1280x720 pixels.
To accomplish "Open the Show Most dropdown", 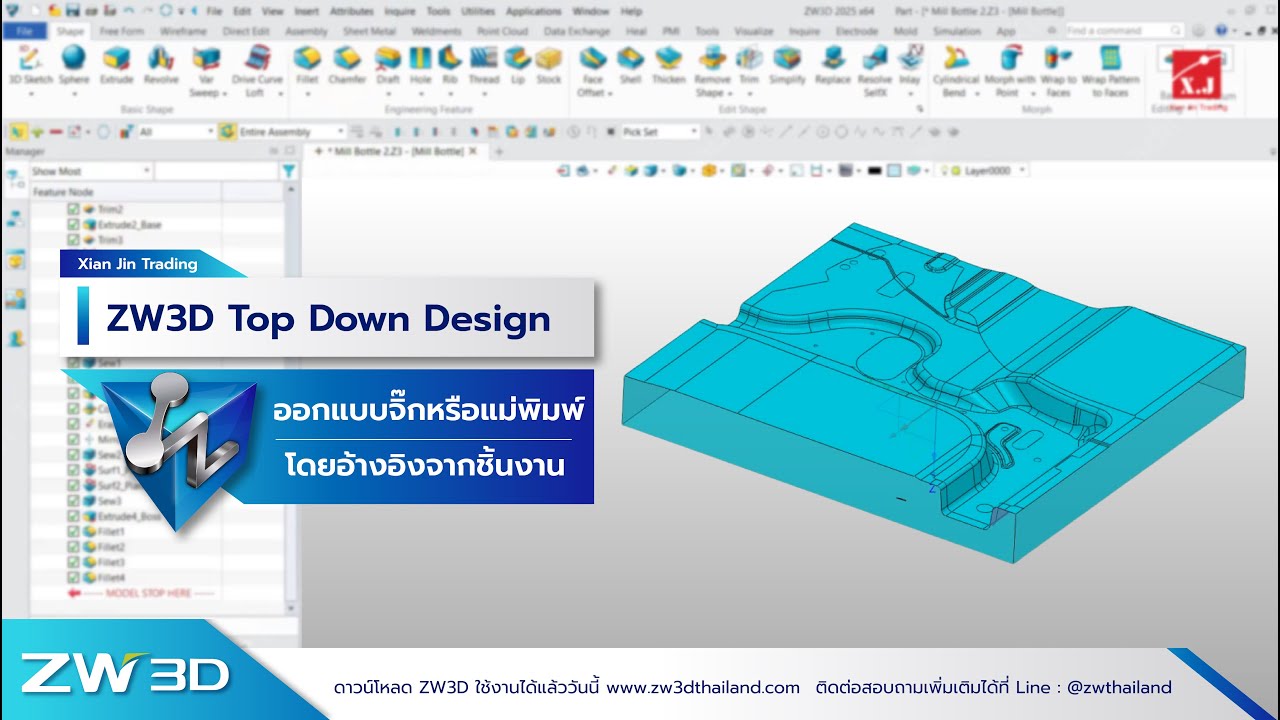I will 91,172.
